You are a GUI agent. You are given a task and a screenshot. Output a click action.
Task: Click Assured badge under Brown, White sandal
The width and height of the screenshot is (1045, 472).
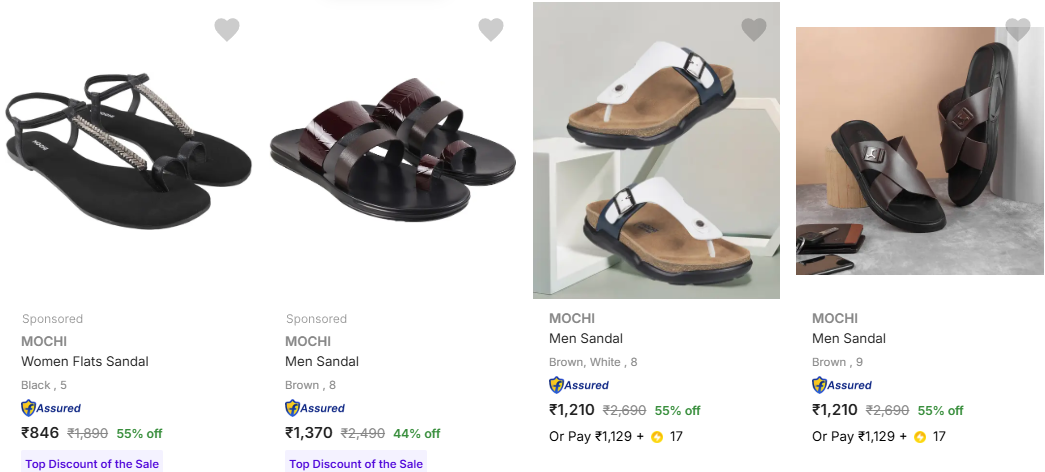(x=579, y=385)
